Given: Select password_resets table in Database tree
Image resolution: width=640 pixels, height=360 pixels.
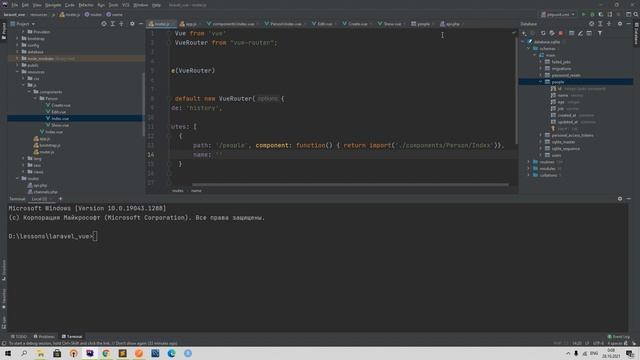Looking at the screenshot, I should (x=566, y=75).
